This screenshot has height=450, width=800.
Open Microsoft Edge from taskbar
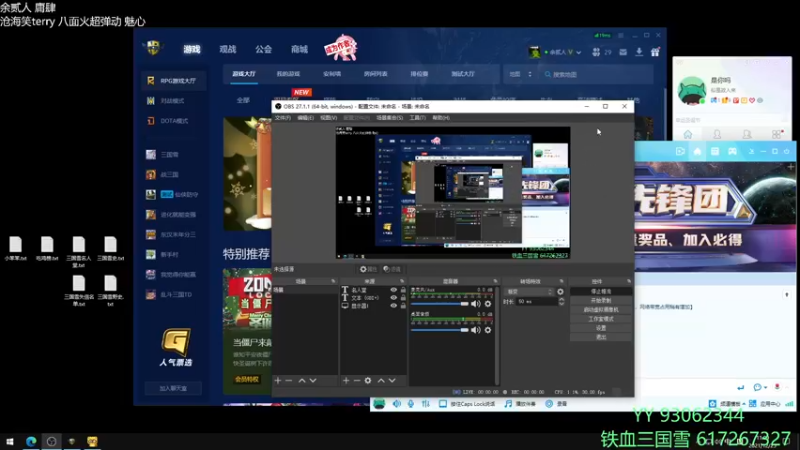tap(31, 442)
